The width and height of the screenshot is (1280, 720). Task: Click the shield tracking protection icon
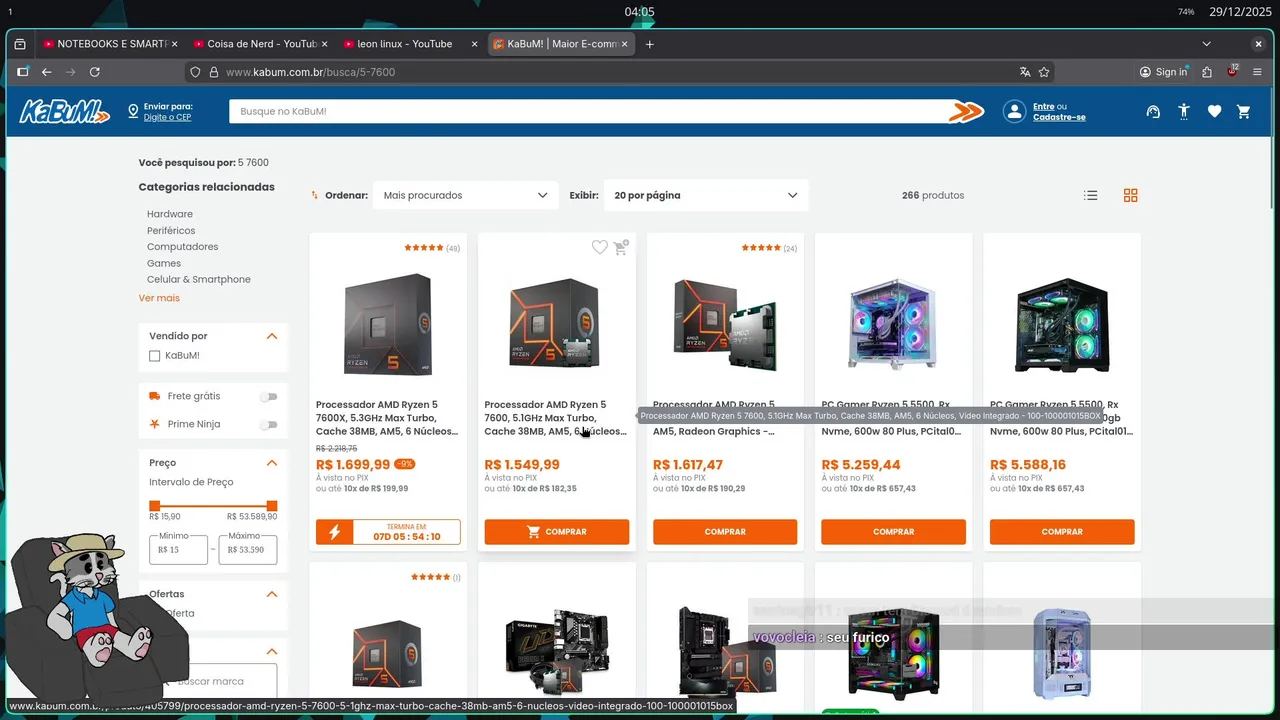(196, 72)
